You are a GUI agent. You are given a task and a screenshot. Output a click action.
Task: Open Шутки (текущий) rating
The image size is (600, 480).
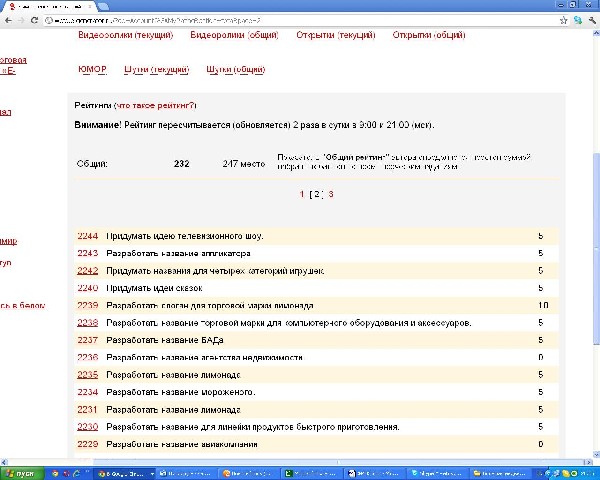157,69
